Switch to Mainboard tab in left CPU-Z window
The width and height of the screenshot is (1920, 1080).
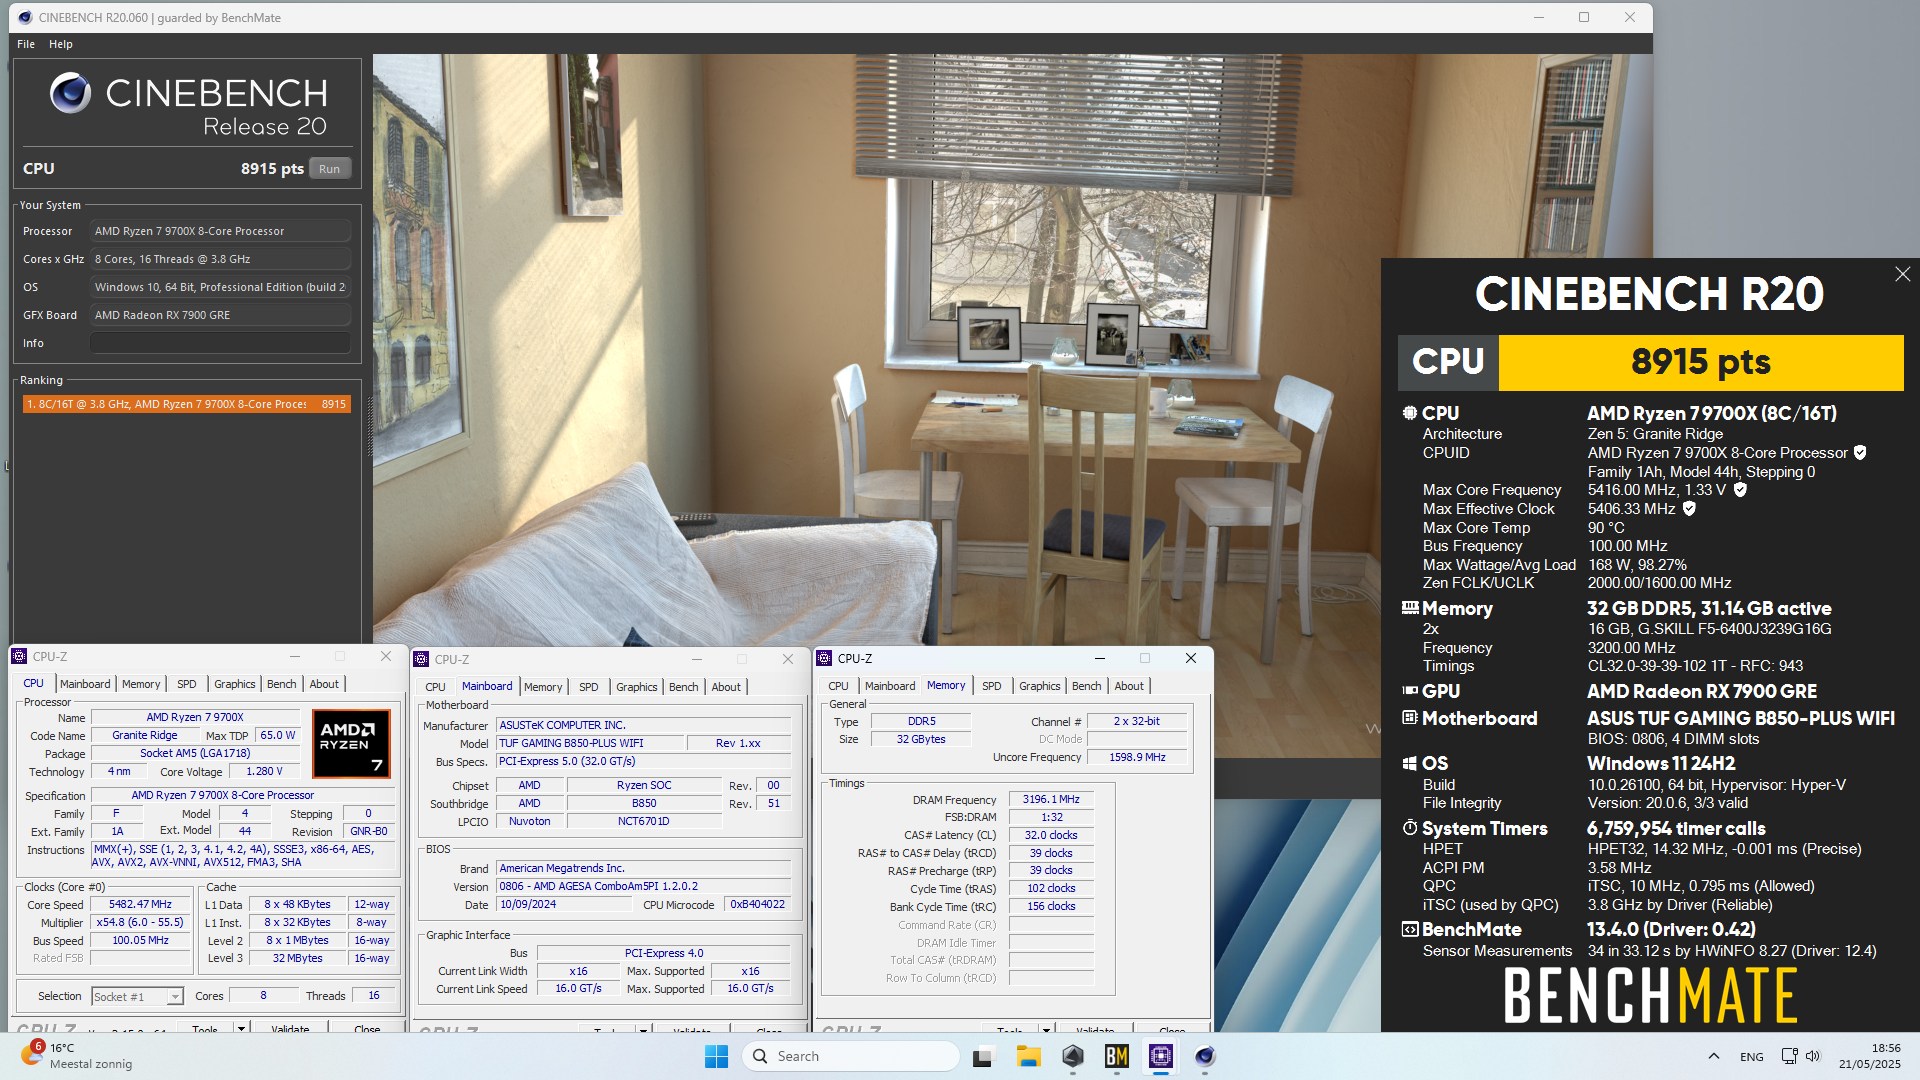[85, 684]
